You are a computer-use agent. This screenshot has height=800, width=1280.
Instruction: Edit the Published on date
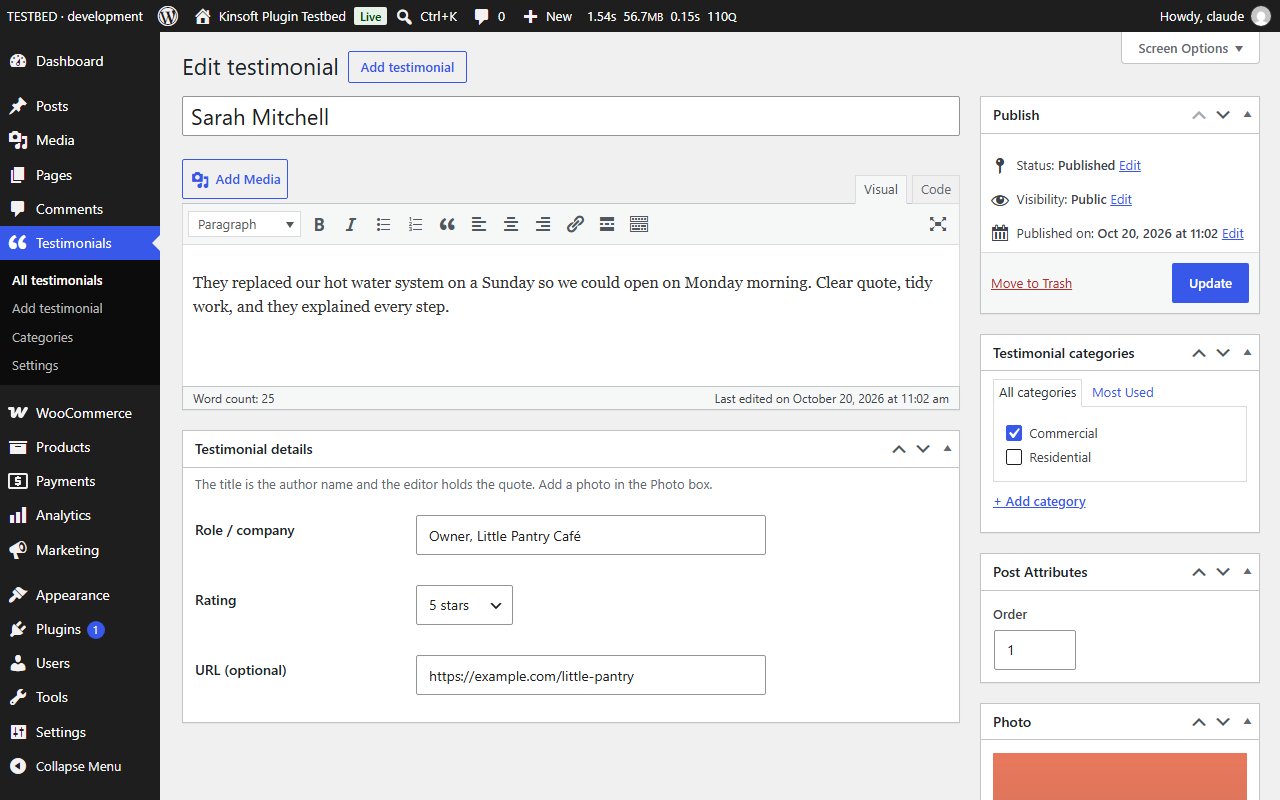click(x=1233, y=233)
